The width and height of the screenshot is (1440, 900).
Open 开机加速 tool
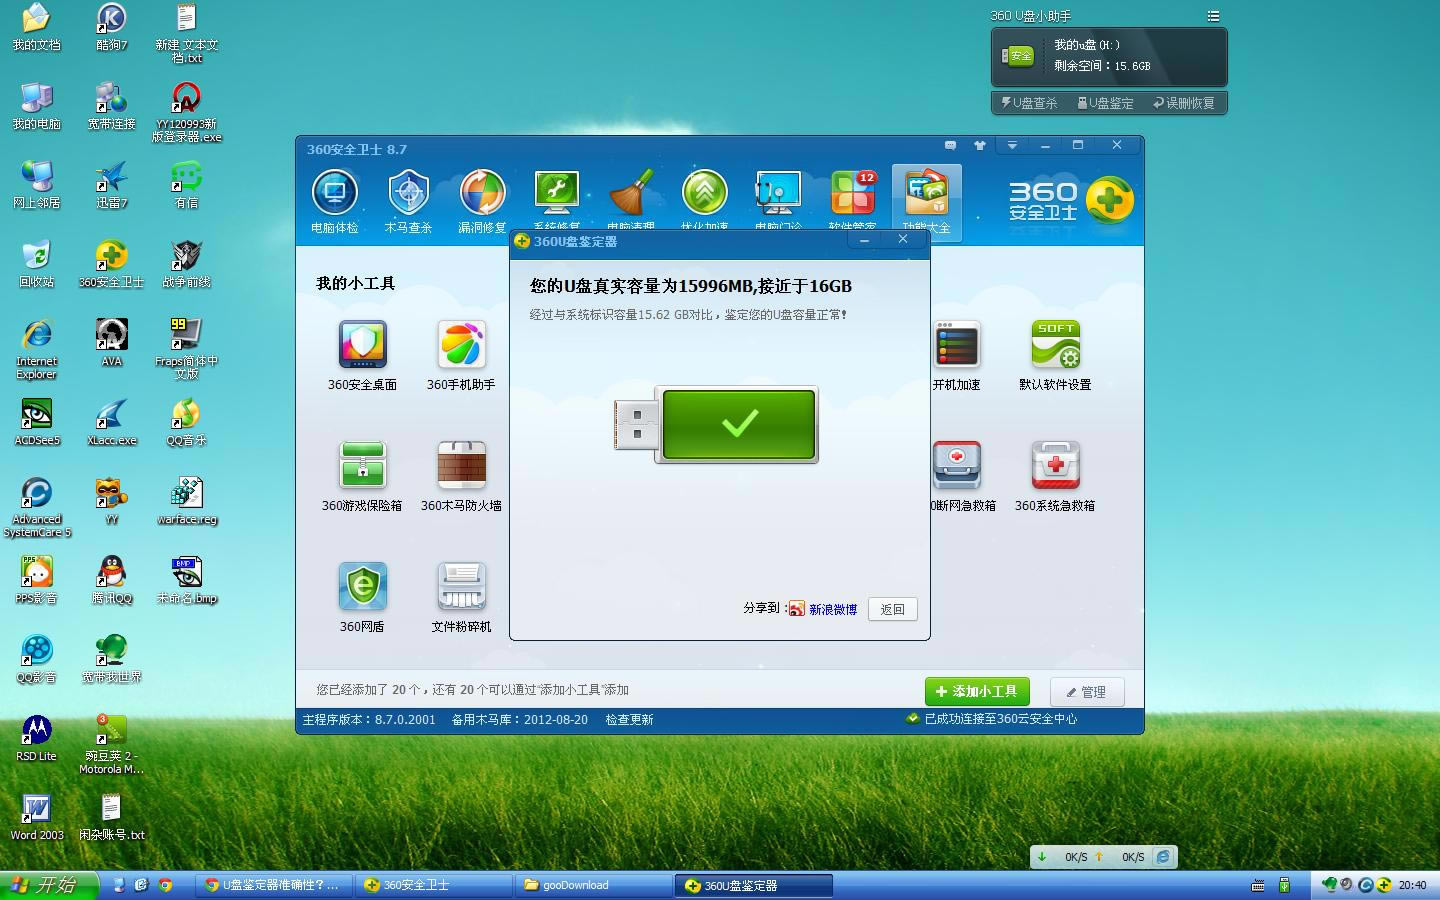[x=957, y=356]
